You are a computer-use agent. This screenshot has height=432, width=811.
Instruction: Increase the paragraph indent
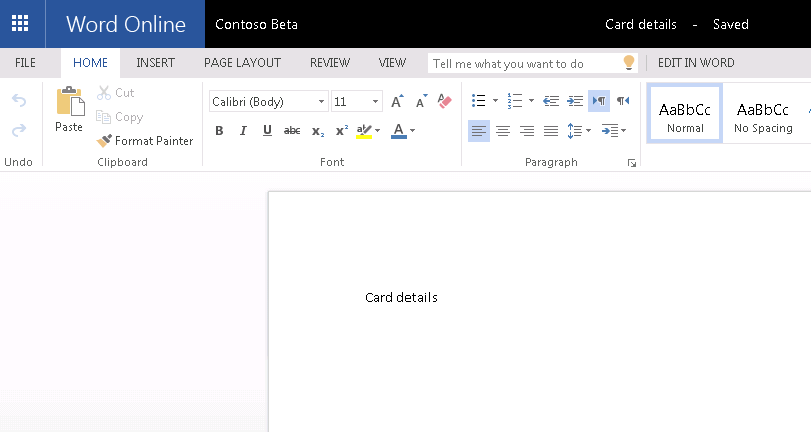pyautogui.click(x=575, y=101)
